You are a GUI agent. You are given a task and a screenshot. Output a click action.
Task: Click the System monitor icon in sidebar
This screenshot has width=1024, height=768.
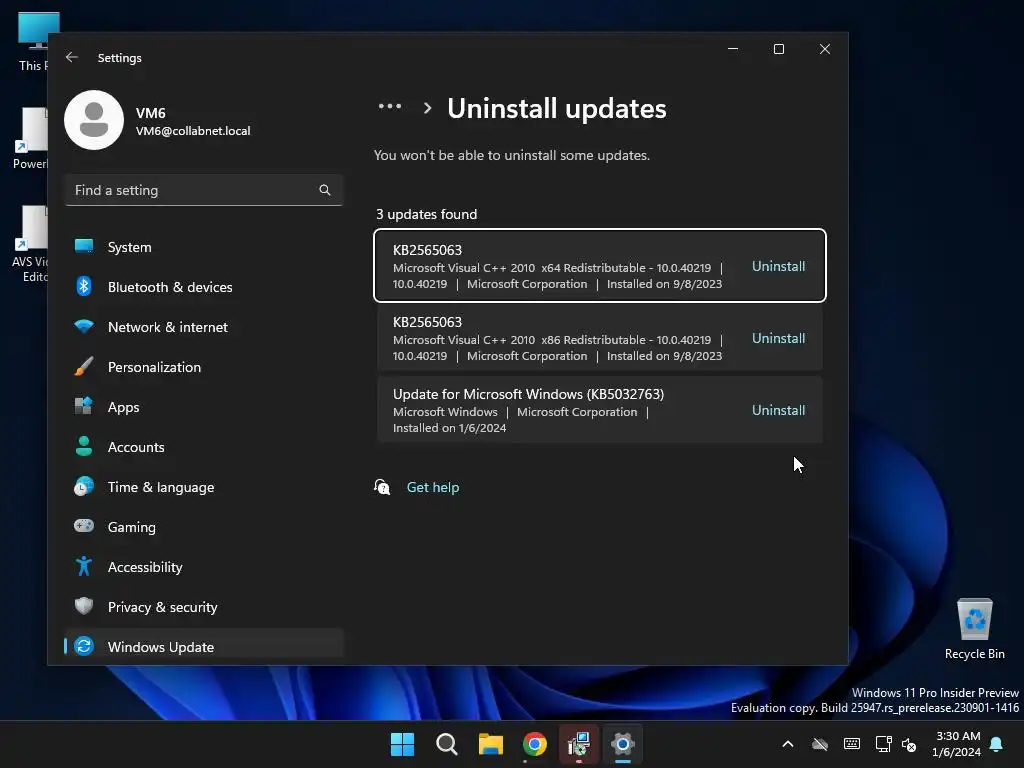pos(84,246)
